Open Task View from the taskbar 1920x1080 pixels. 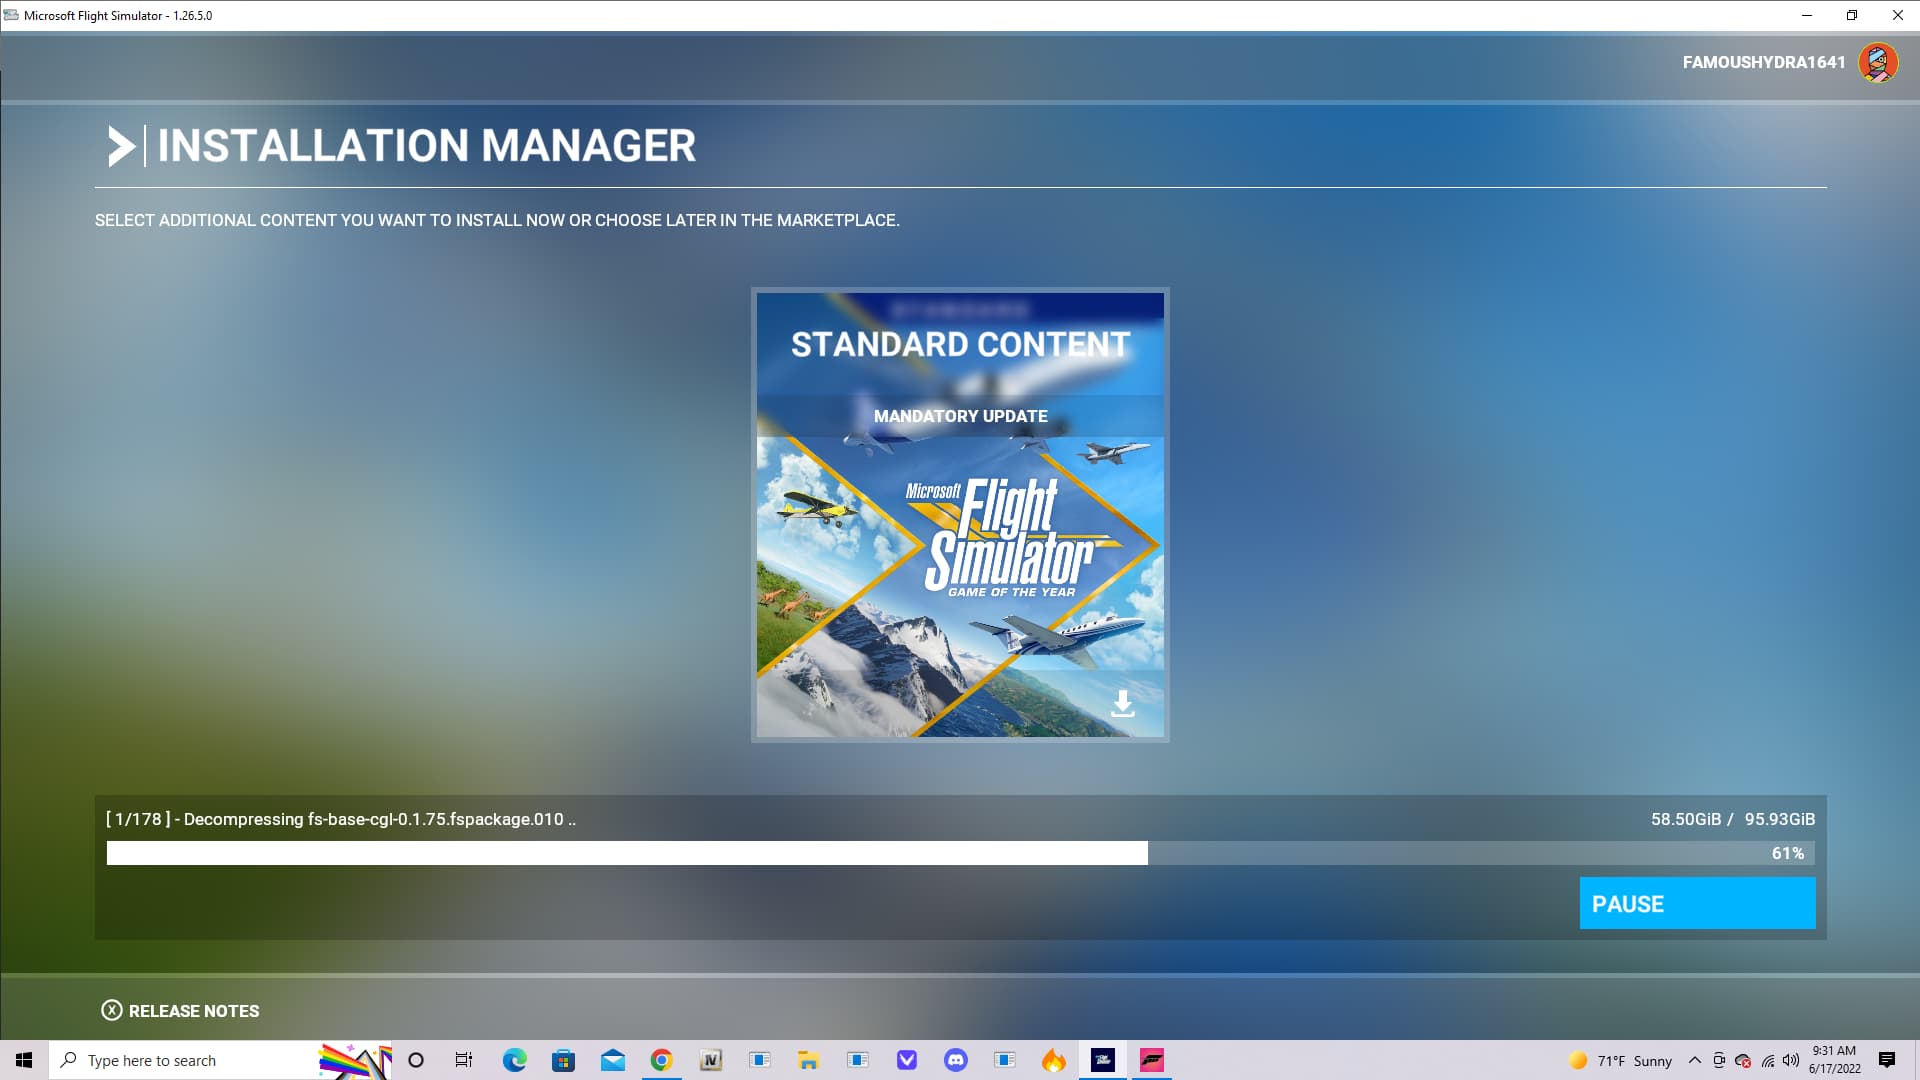(x=464, y=1060)
